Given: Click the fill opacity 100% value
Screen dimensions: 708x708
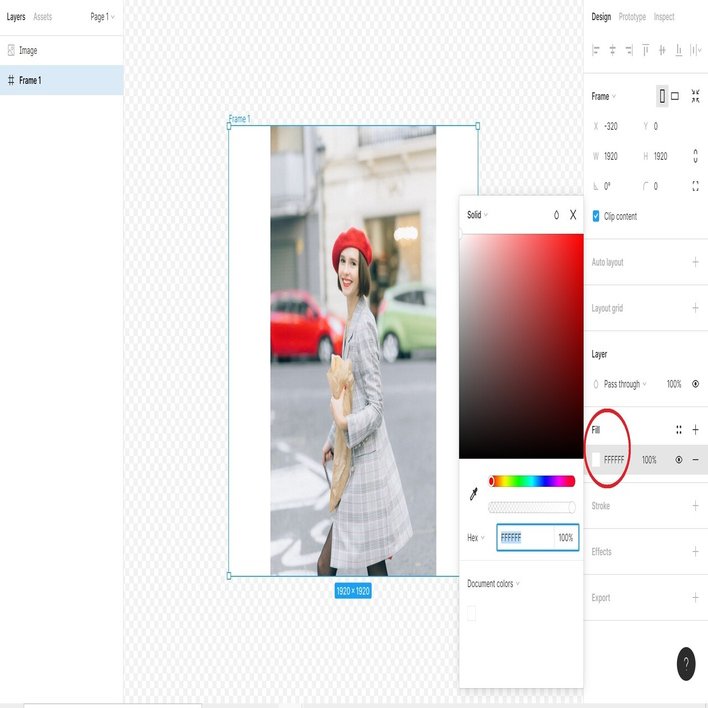Looking at the screenshot, I should (649, 460).
